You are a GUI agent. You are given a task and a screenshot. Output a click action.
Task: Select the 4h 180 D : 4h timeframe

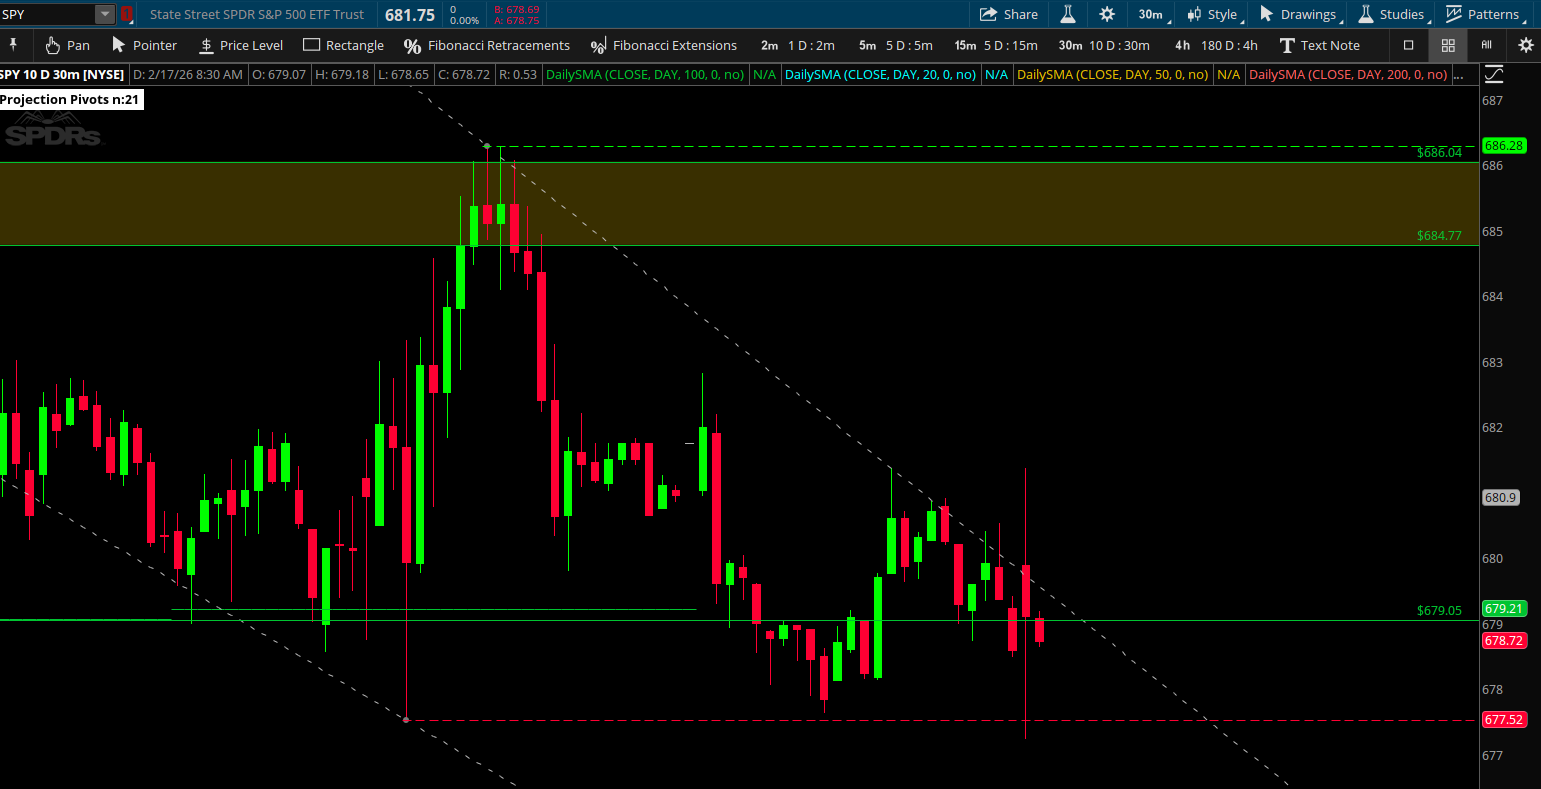pos(1216,45)
